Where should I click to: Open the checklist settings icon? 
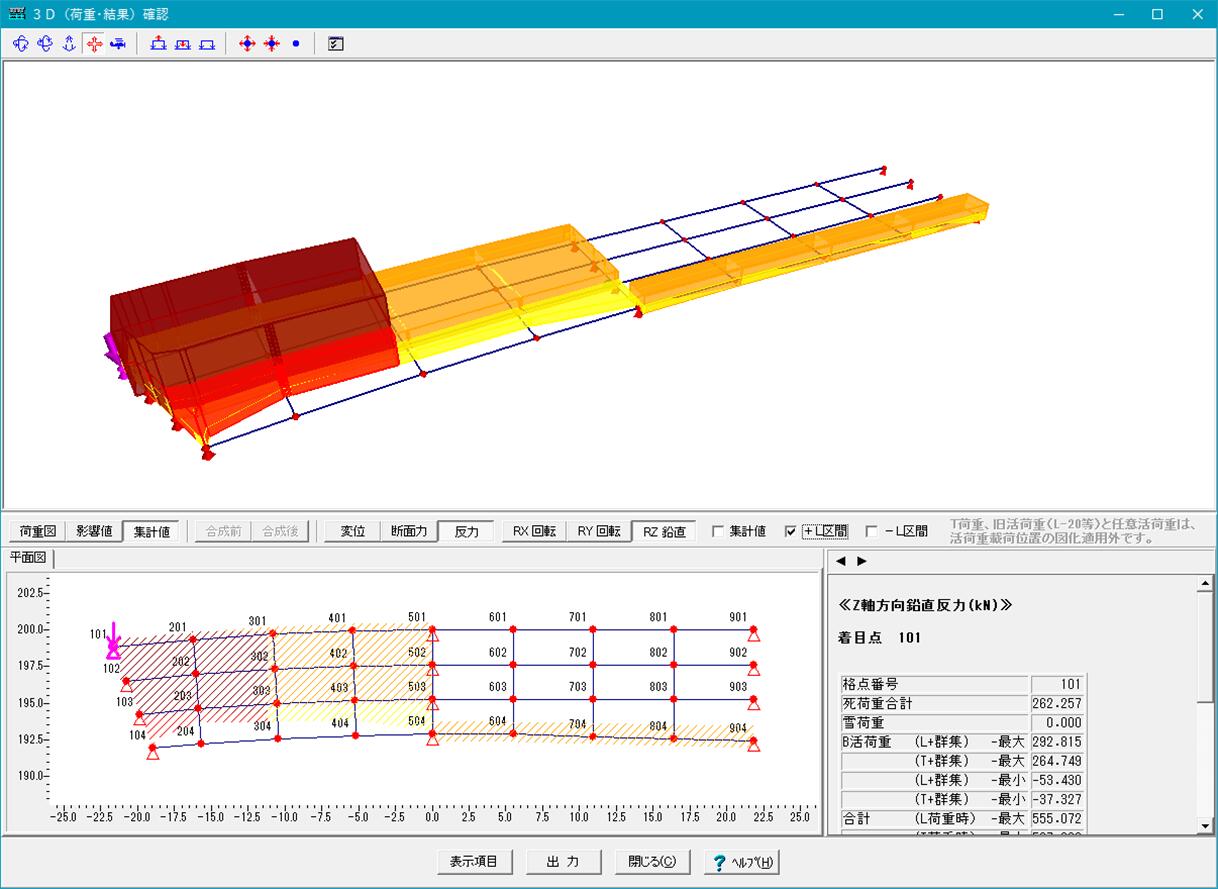coord(336,44)
